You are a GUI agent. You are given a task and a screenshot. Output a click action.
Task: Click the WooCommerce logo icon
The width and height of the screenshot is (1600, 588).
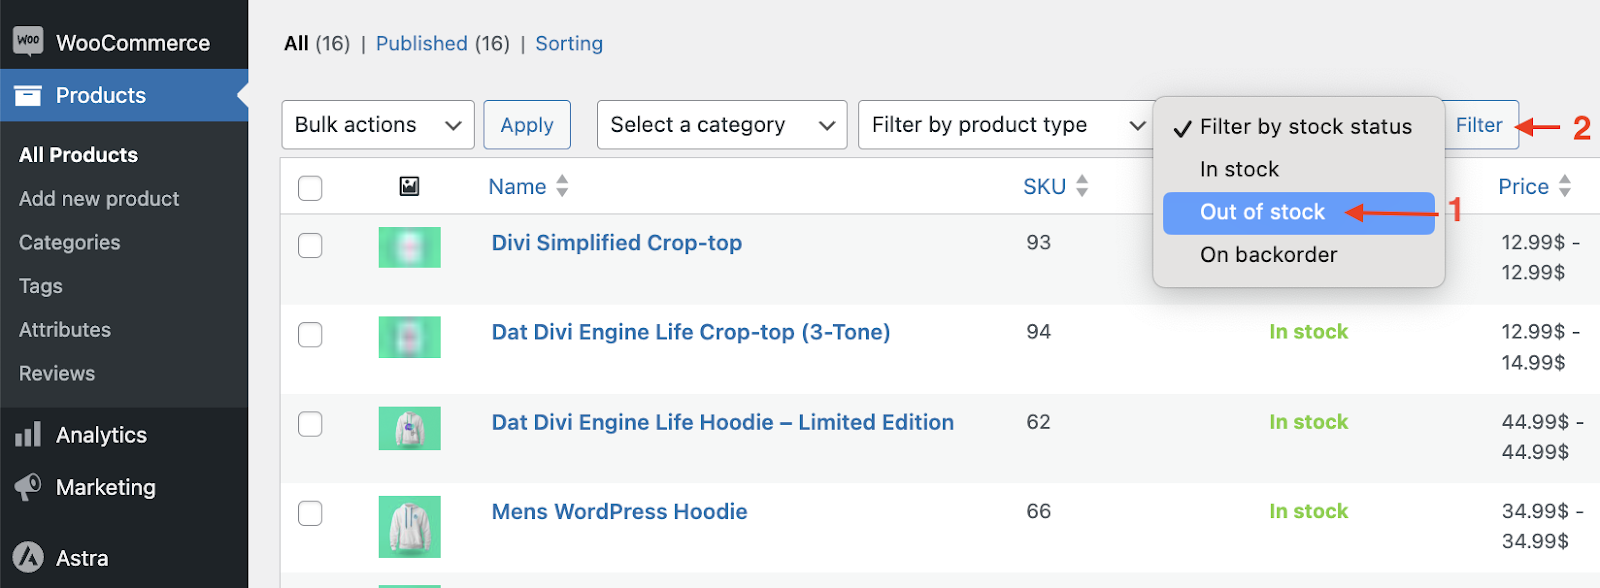tap(28, 41)
